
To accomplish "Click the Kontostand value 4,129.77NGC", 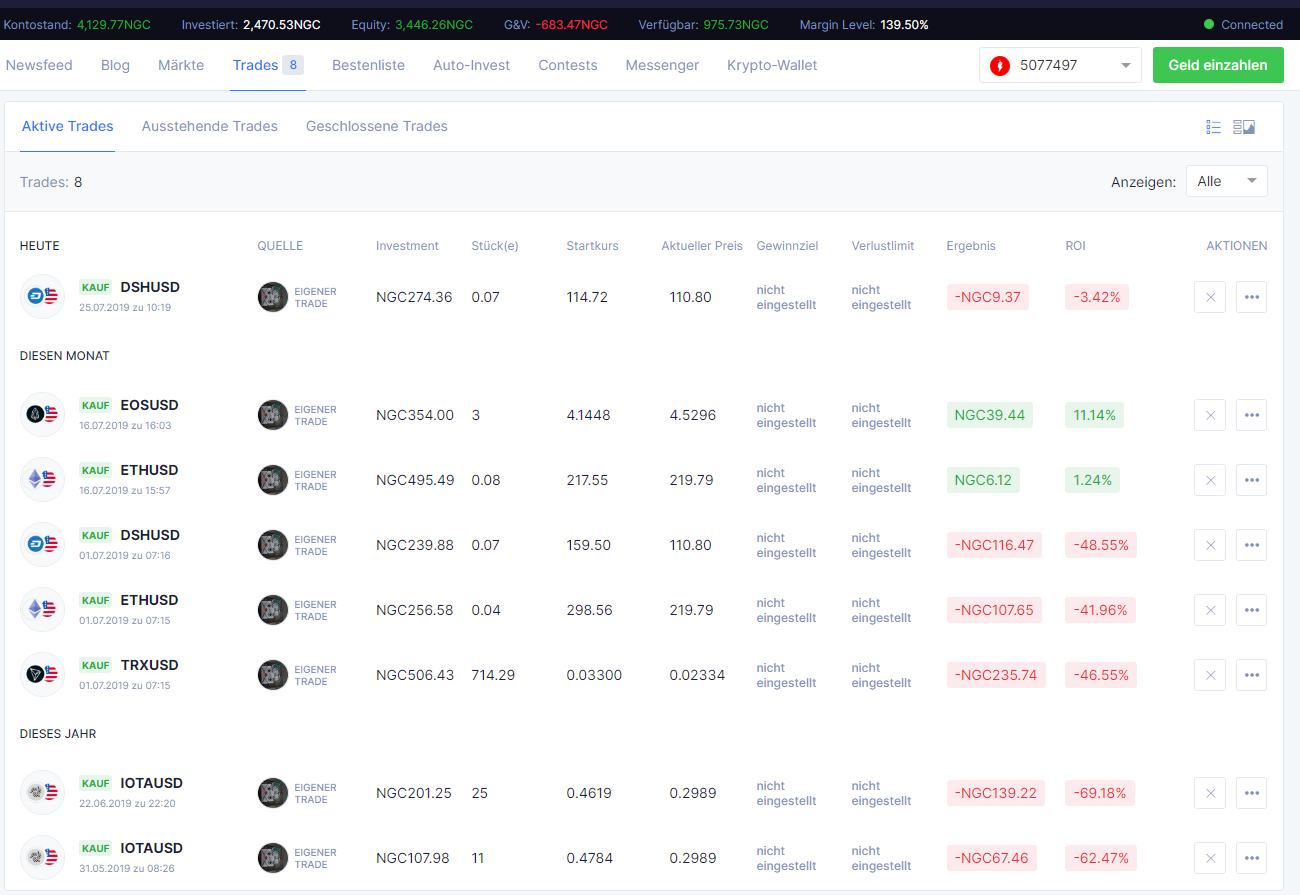I will tap(113, 24).
